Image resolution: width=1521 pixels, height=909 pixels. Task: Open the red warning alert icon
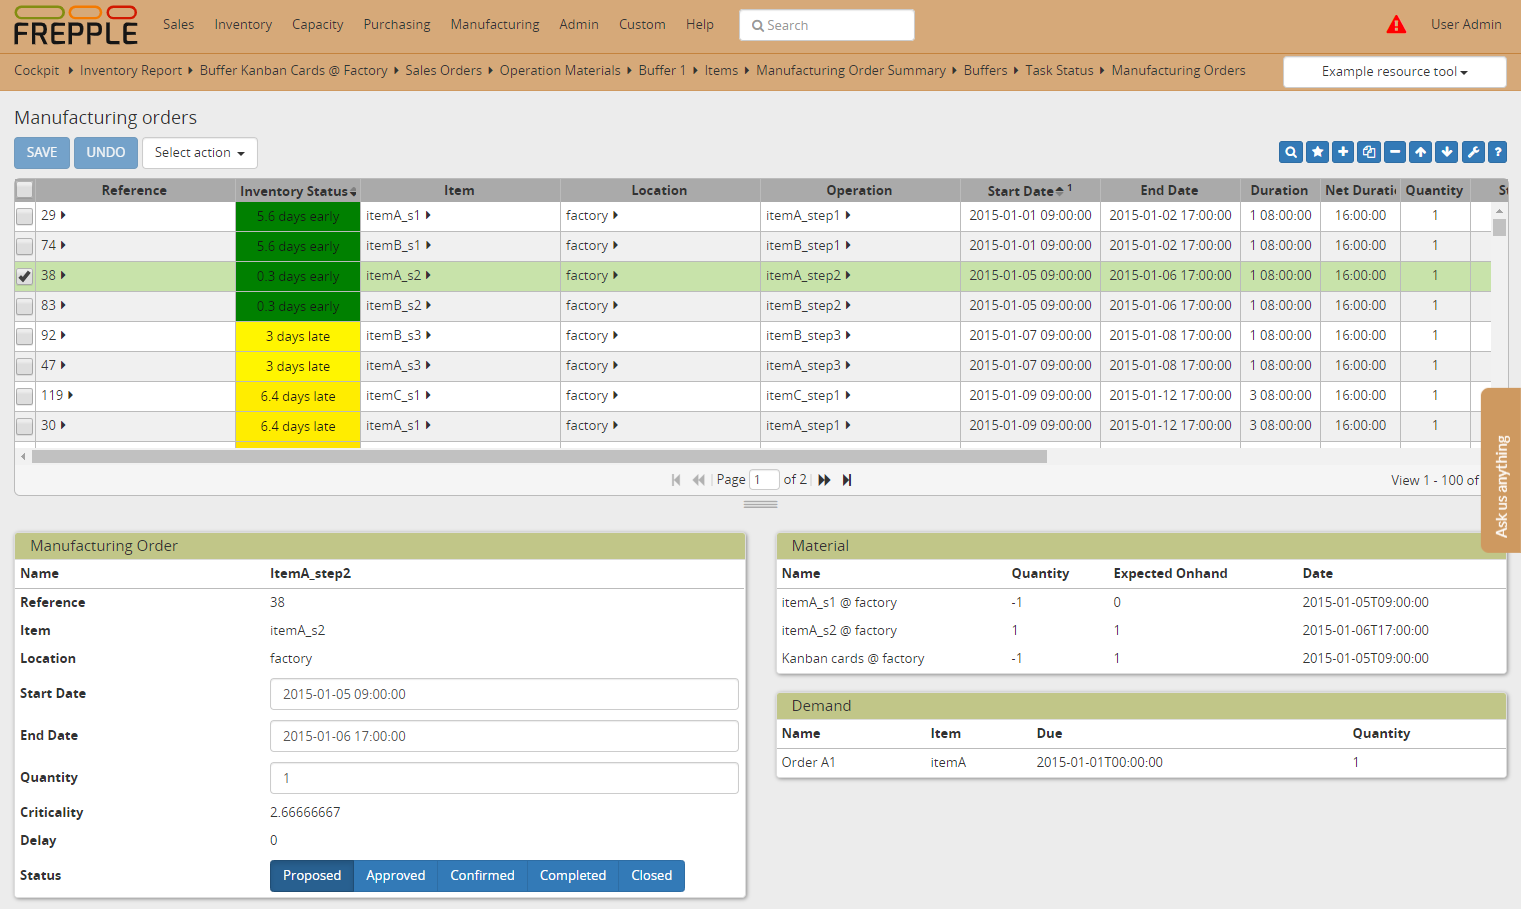coord(1396,25)
